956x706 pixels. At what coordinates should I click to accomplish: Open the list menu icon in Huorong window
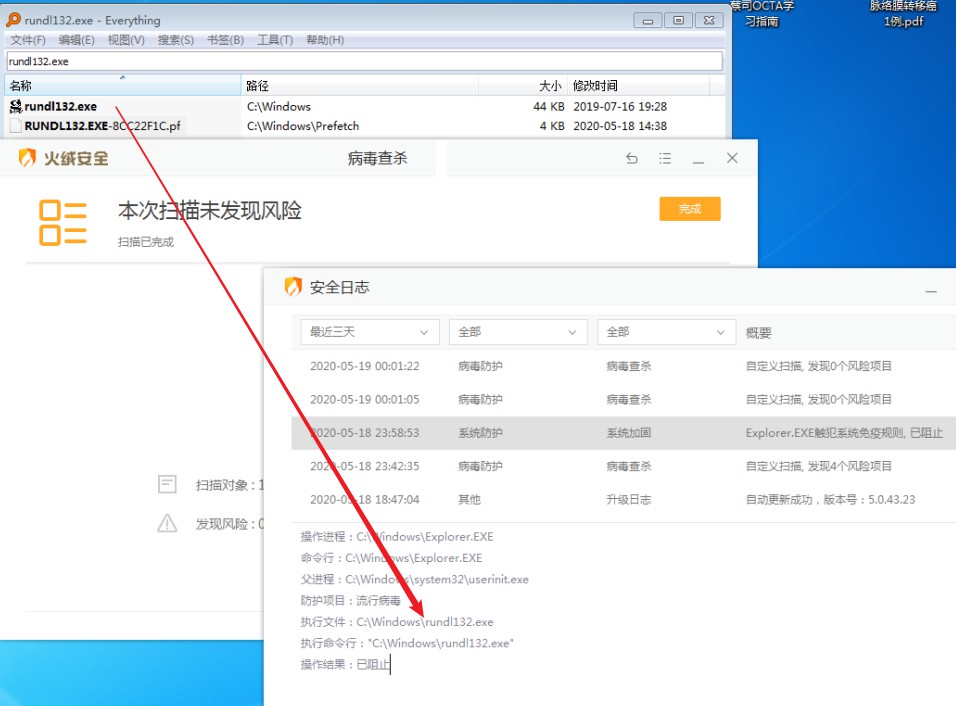[x=665, y=159]
